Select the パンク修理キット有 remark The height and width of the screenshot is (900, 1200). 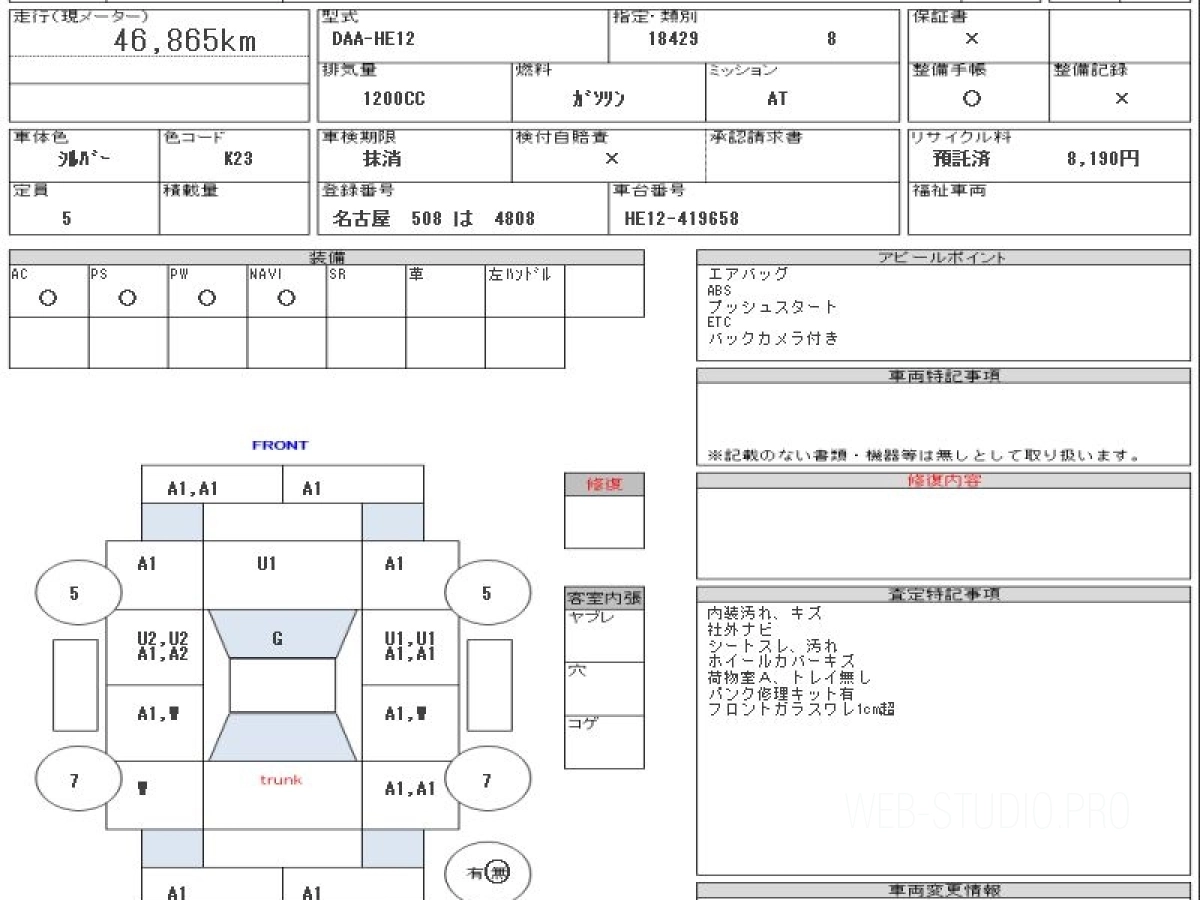point(780,693)
